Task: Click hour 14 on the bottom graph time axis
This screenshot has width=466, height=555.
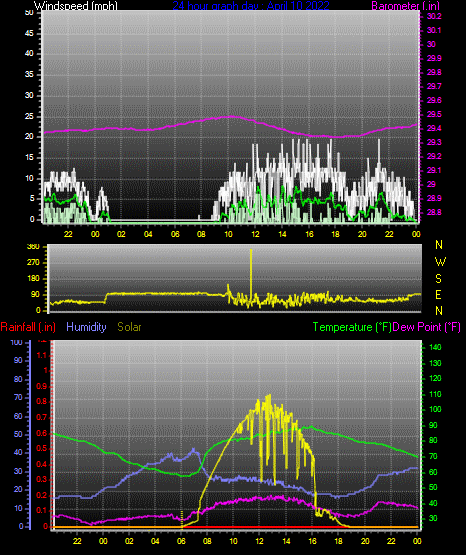Action: 286,541
